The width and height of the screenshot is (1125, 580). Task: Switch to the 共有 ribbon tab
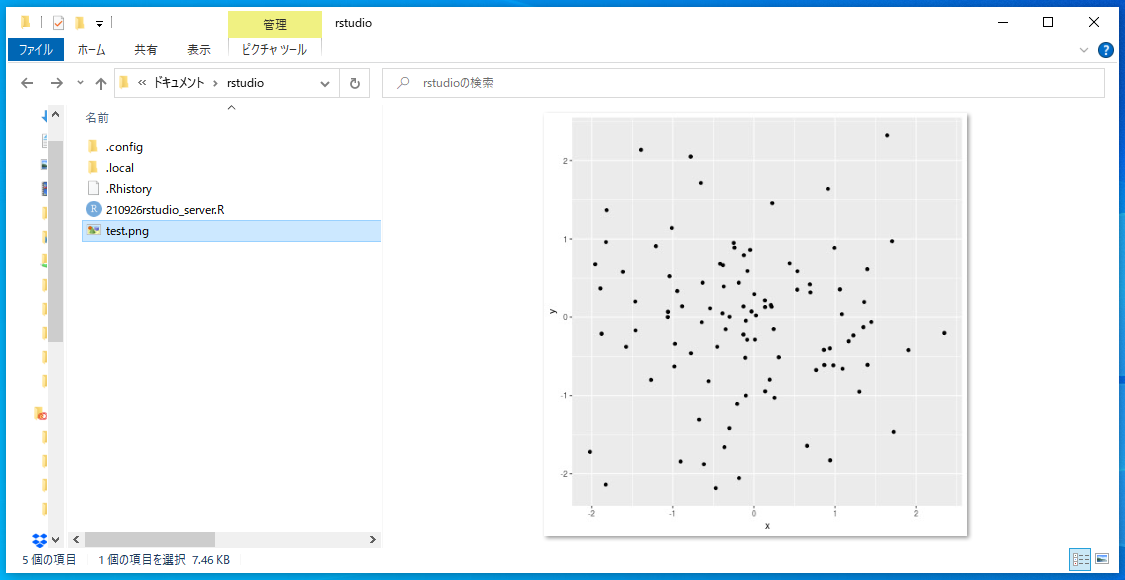point(146,48)
